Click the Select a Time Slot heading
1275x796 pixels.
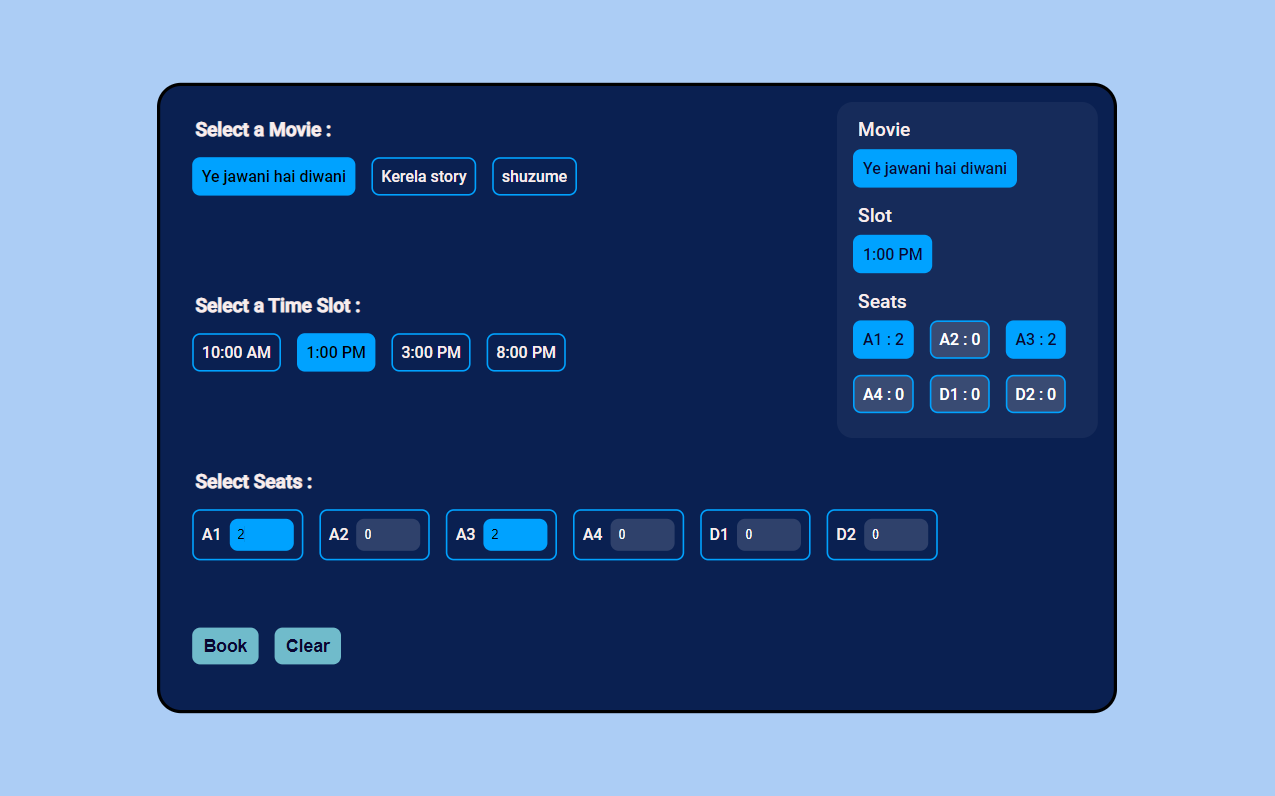pyautogui.click(x=278, y=306)
